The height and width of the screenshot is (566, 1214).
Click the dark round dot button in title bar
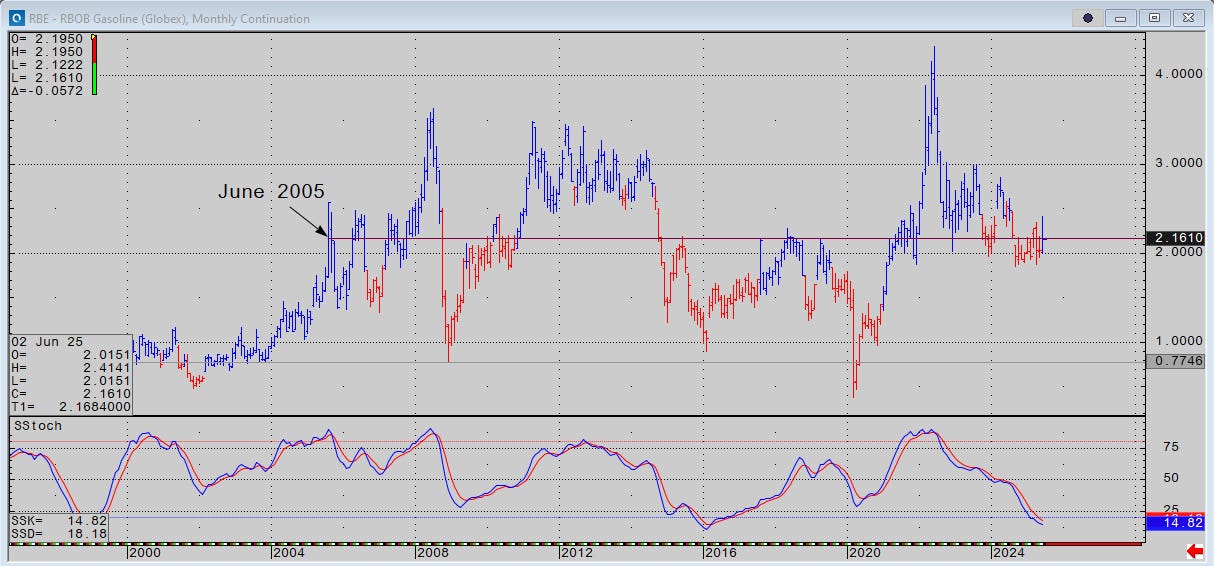1089,18
